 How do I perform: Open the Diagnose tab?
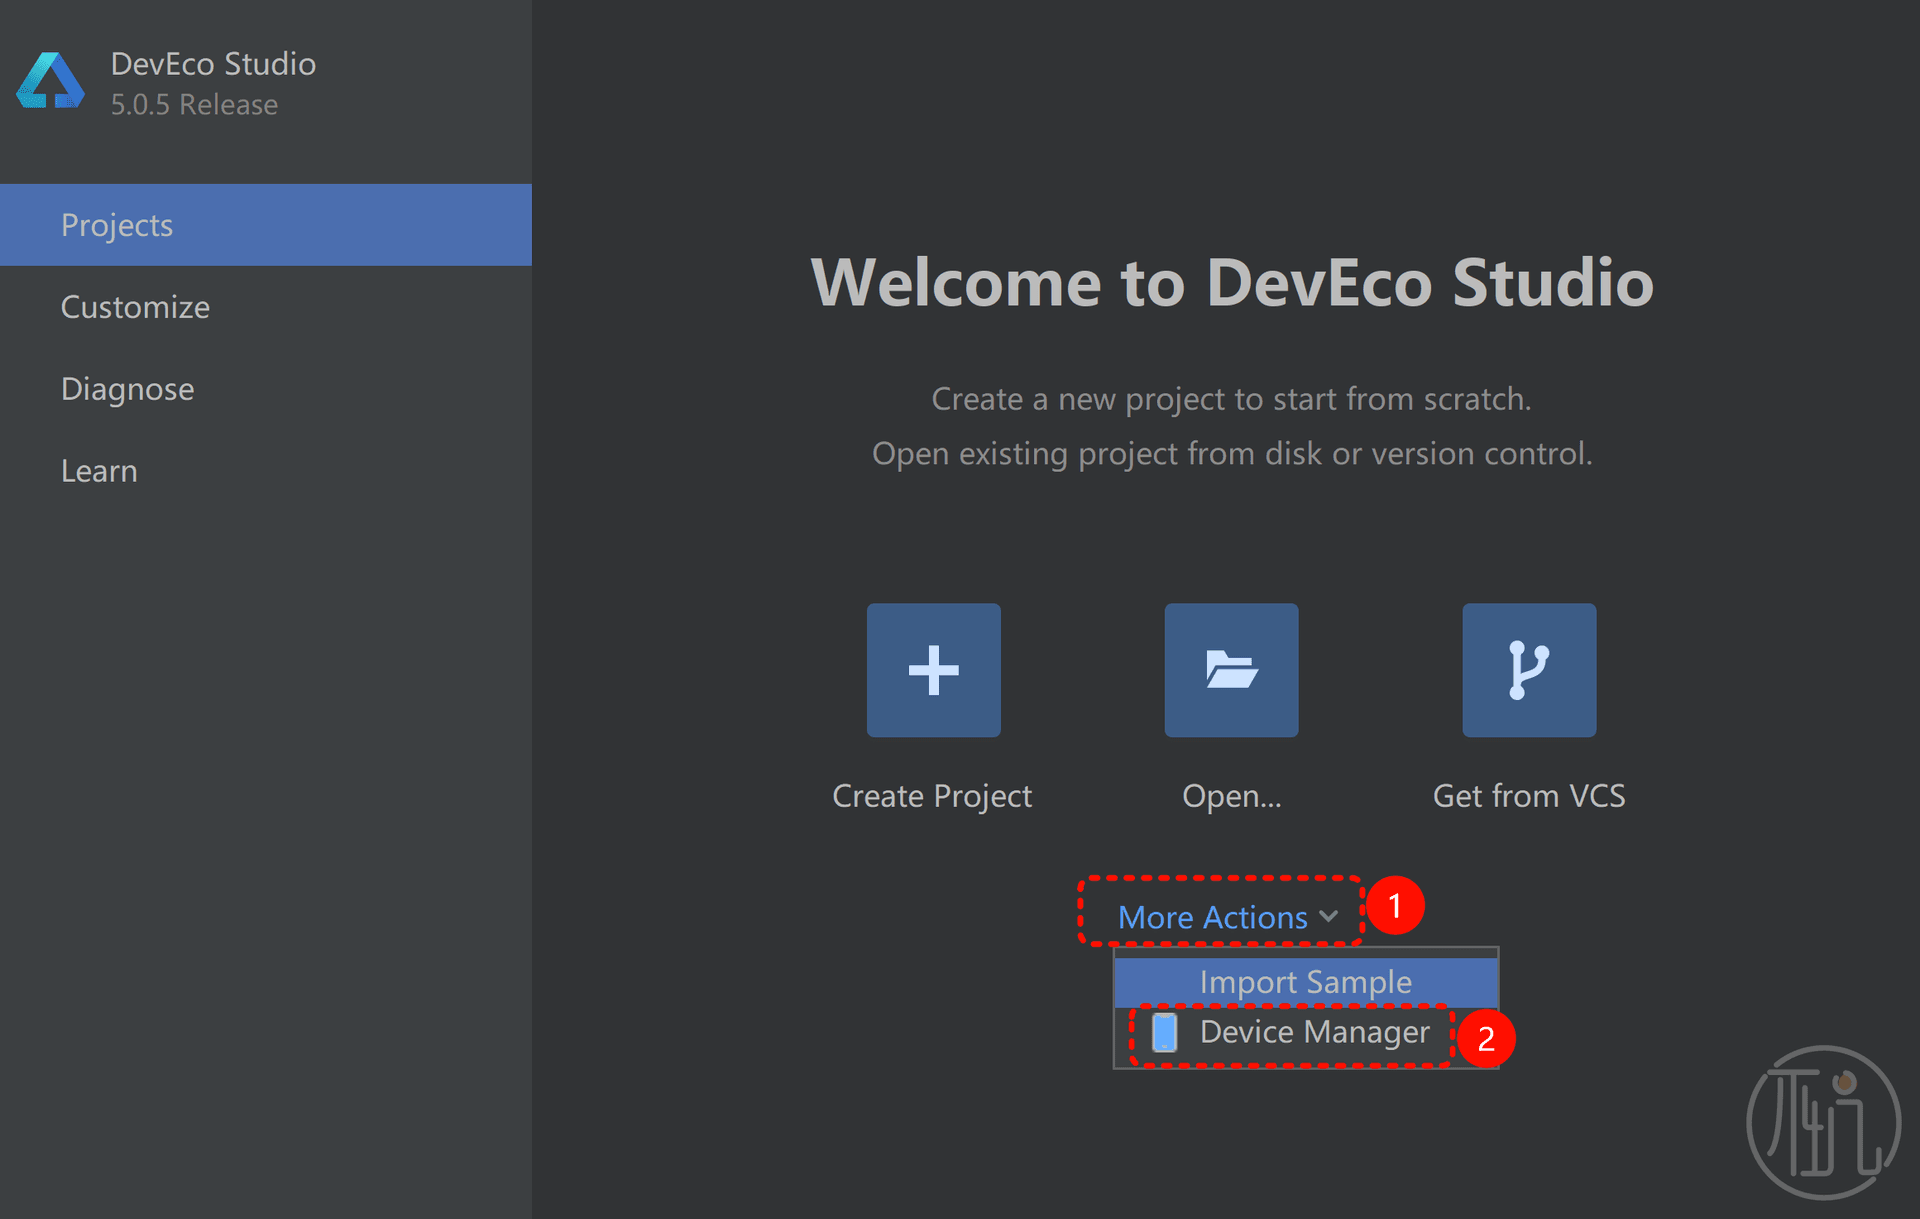[266, 389]
